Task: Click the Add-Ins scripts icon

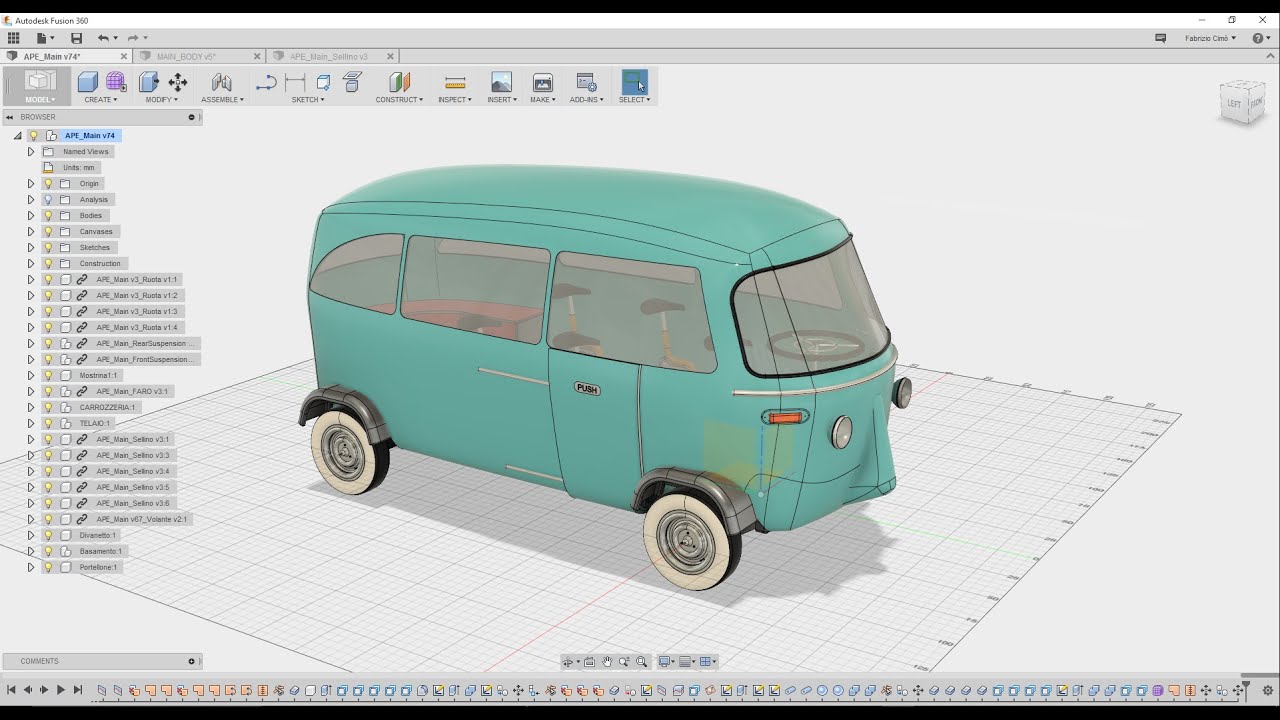Action: point(587,82)
